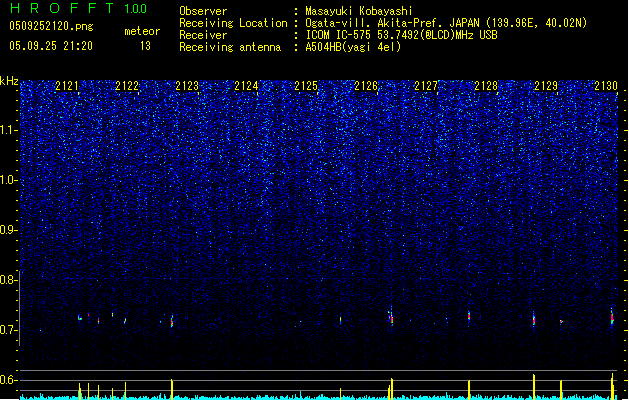Click the 1.0 kHz axis label
The width and height of the screenshot is (629, 400).
(8, 180)
